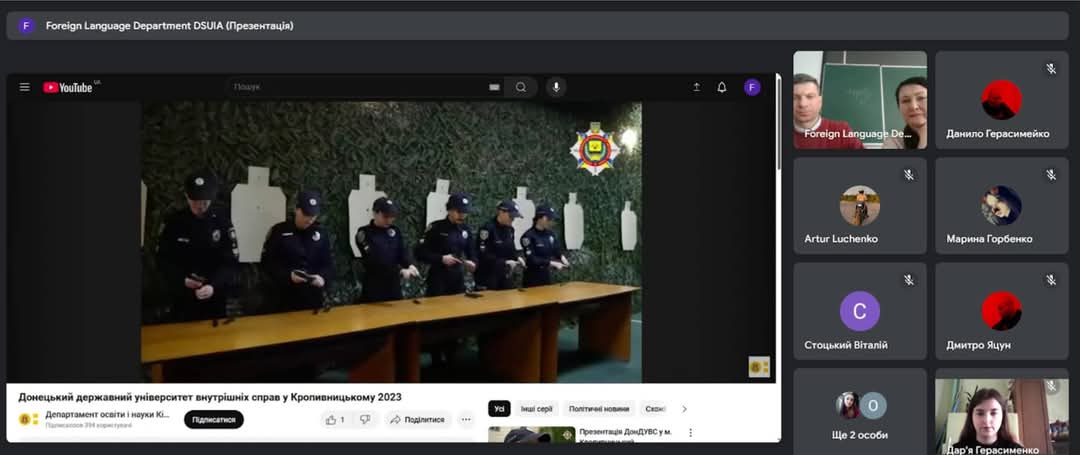
Task: Open the YouTube account avatar F
Action: pos(752,87)
